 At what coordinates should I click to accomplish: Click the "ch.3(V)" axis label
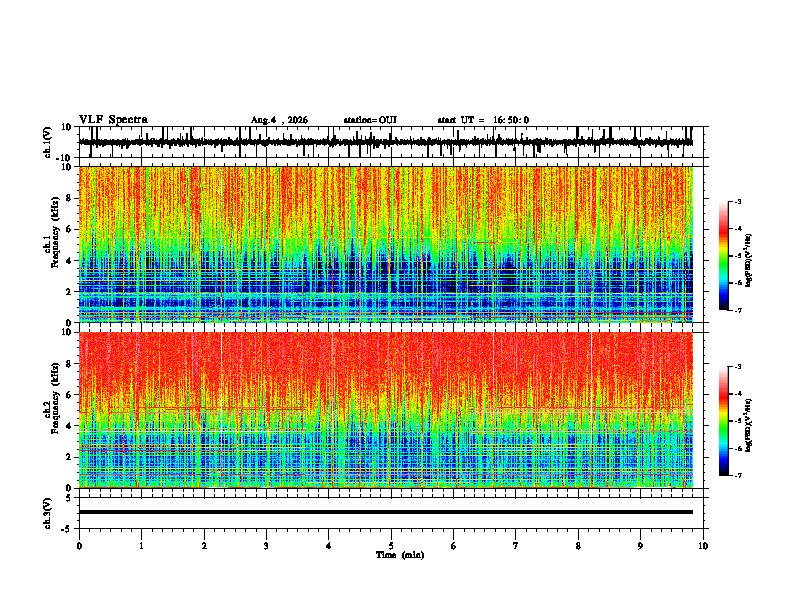pyautogui.click(x=48, y=513)
